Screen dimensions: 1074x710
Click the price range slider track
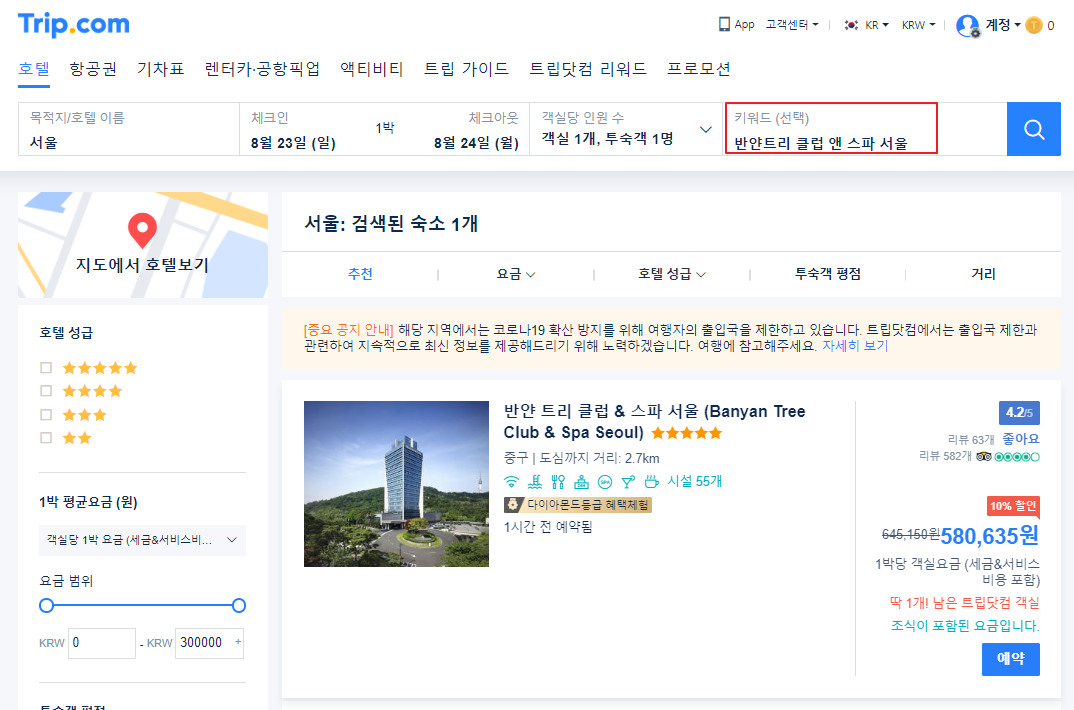tap(142, 605)
